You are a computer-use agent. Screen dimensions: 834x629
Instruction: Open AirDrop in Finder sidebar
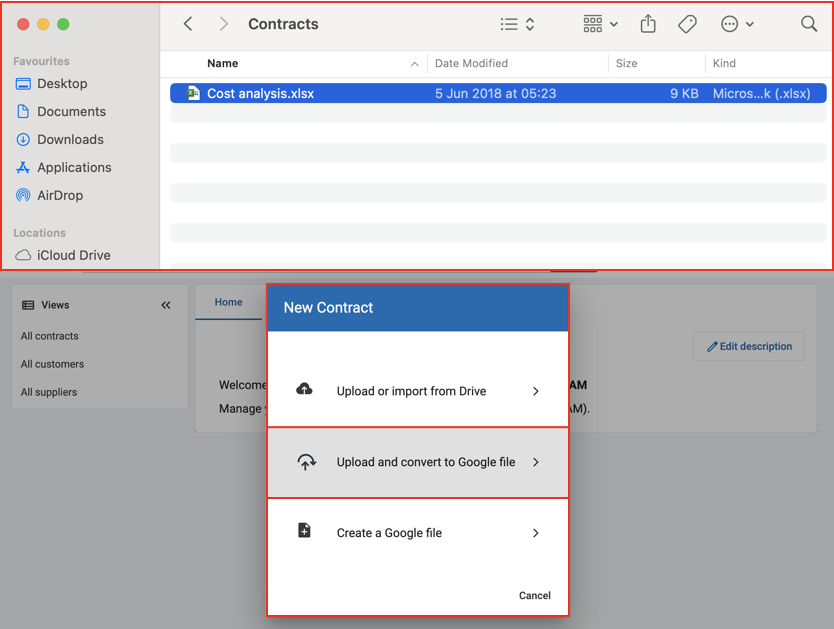60,195
